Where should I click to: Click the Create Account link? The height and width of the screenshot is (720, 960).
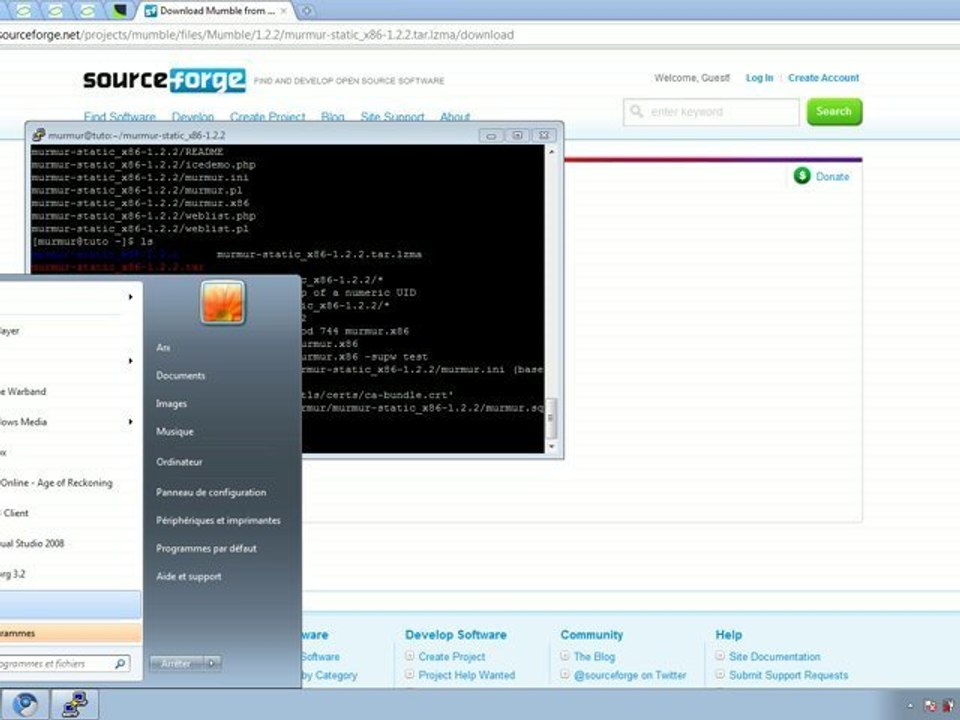pos(823,78)
